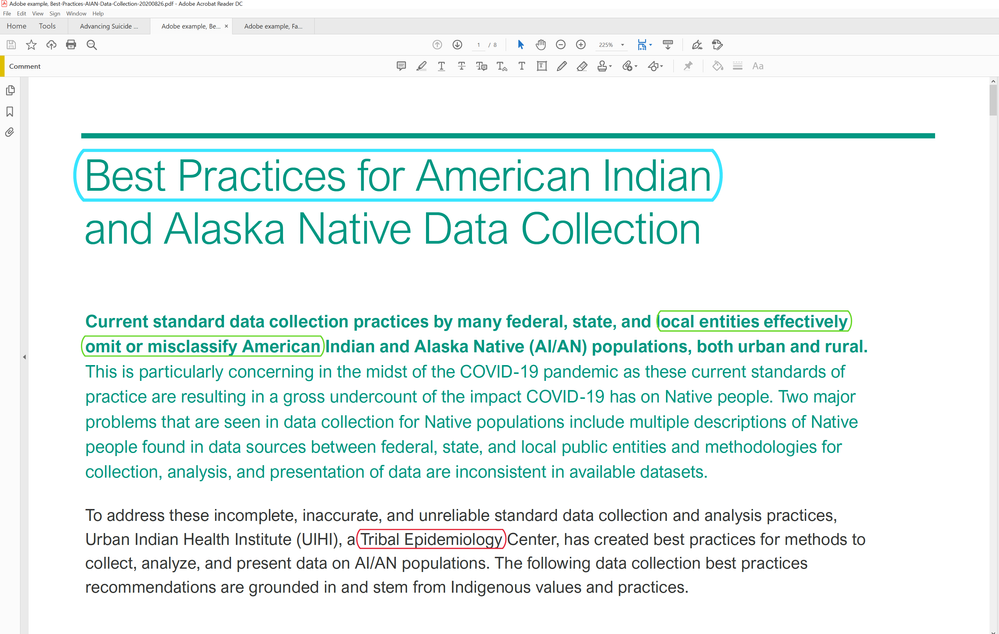Upload the file using the cloud icon

pos(52,45)
